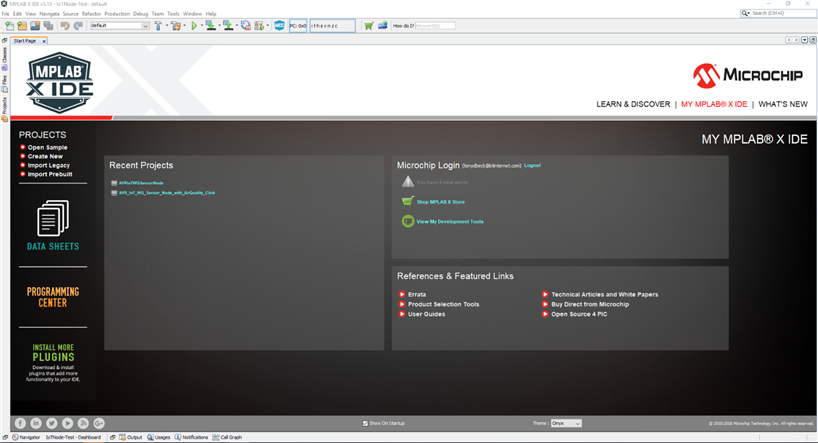Click the Logout link
818x443 pixels.
point(532,165)
